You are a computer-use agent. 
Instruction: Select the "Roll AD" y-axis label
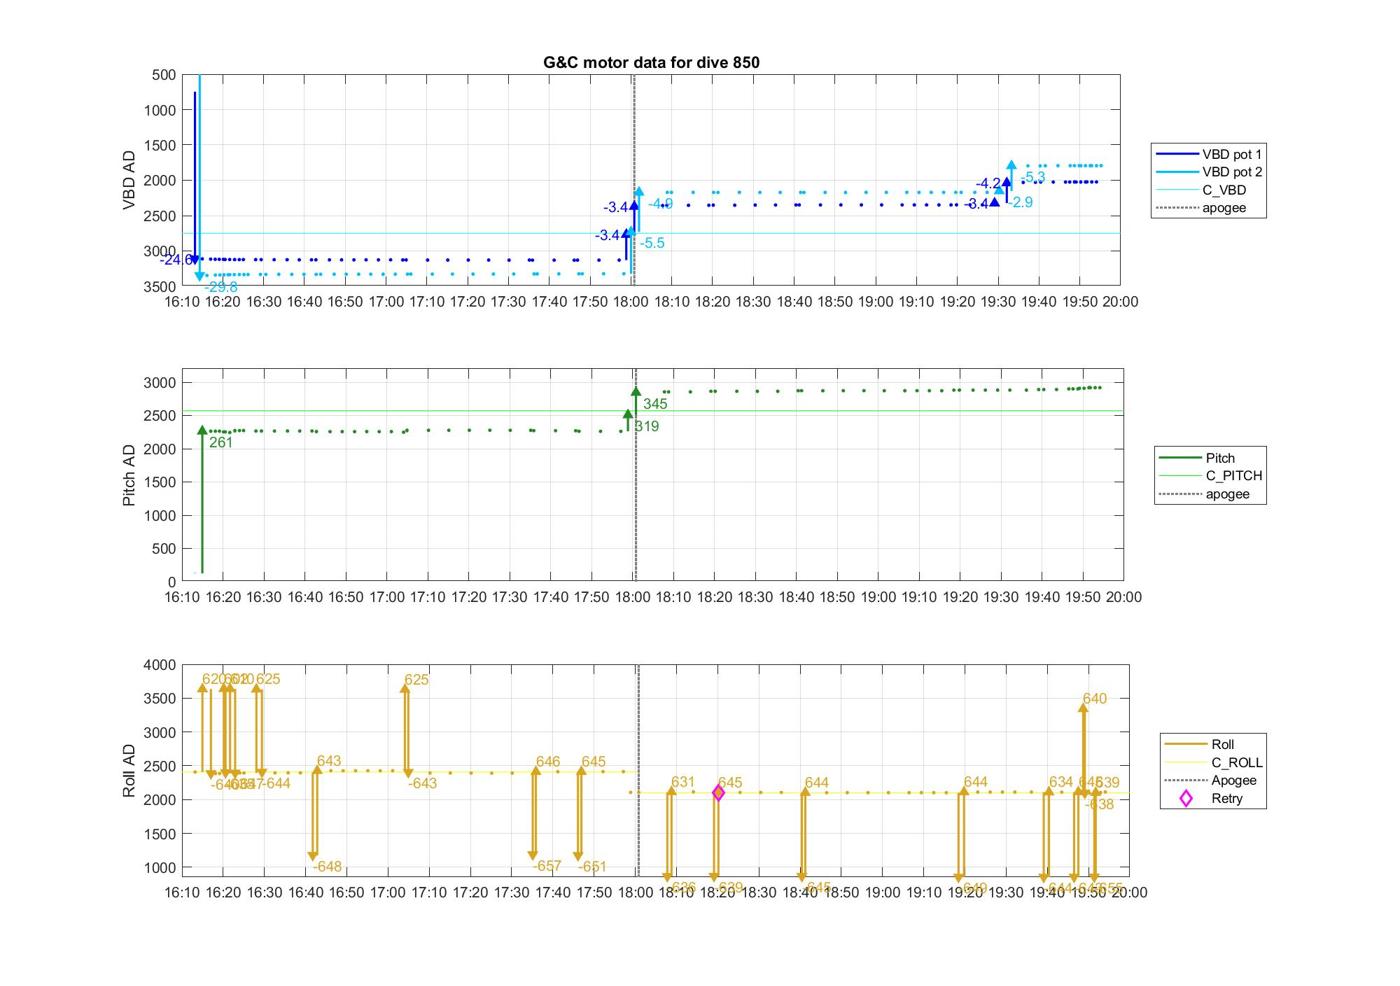(x=129, y=770)
